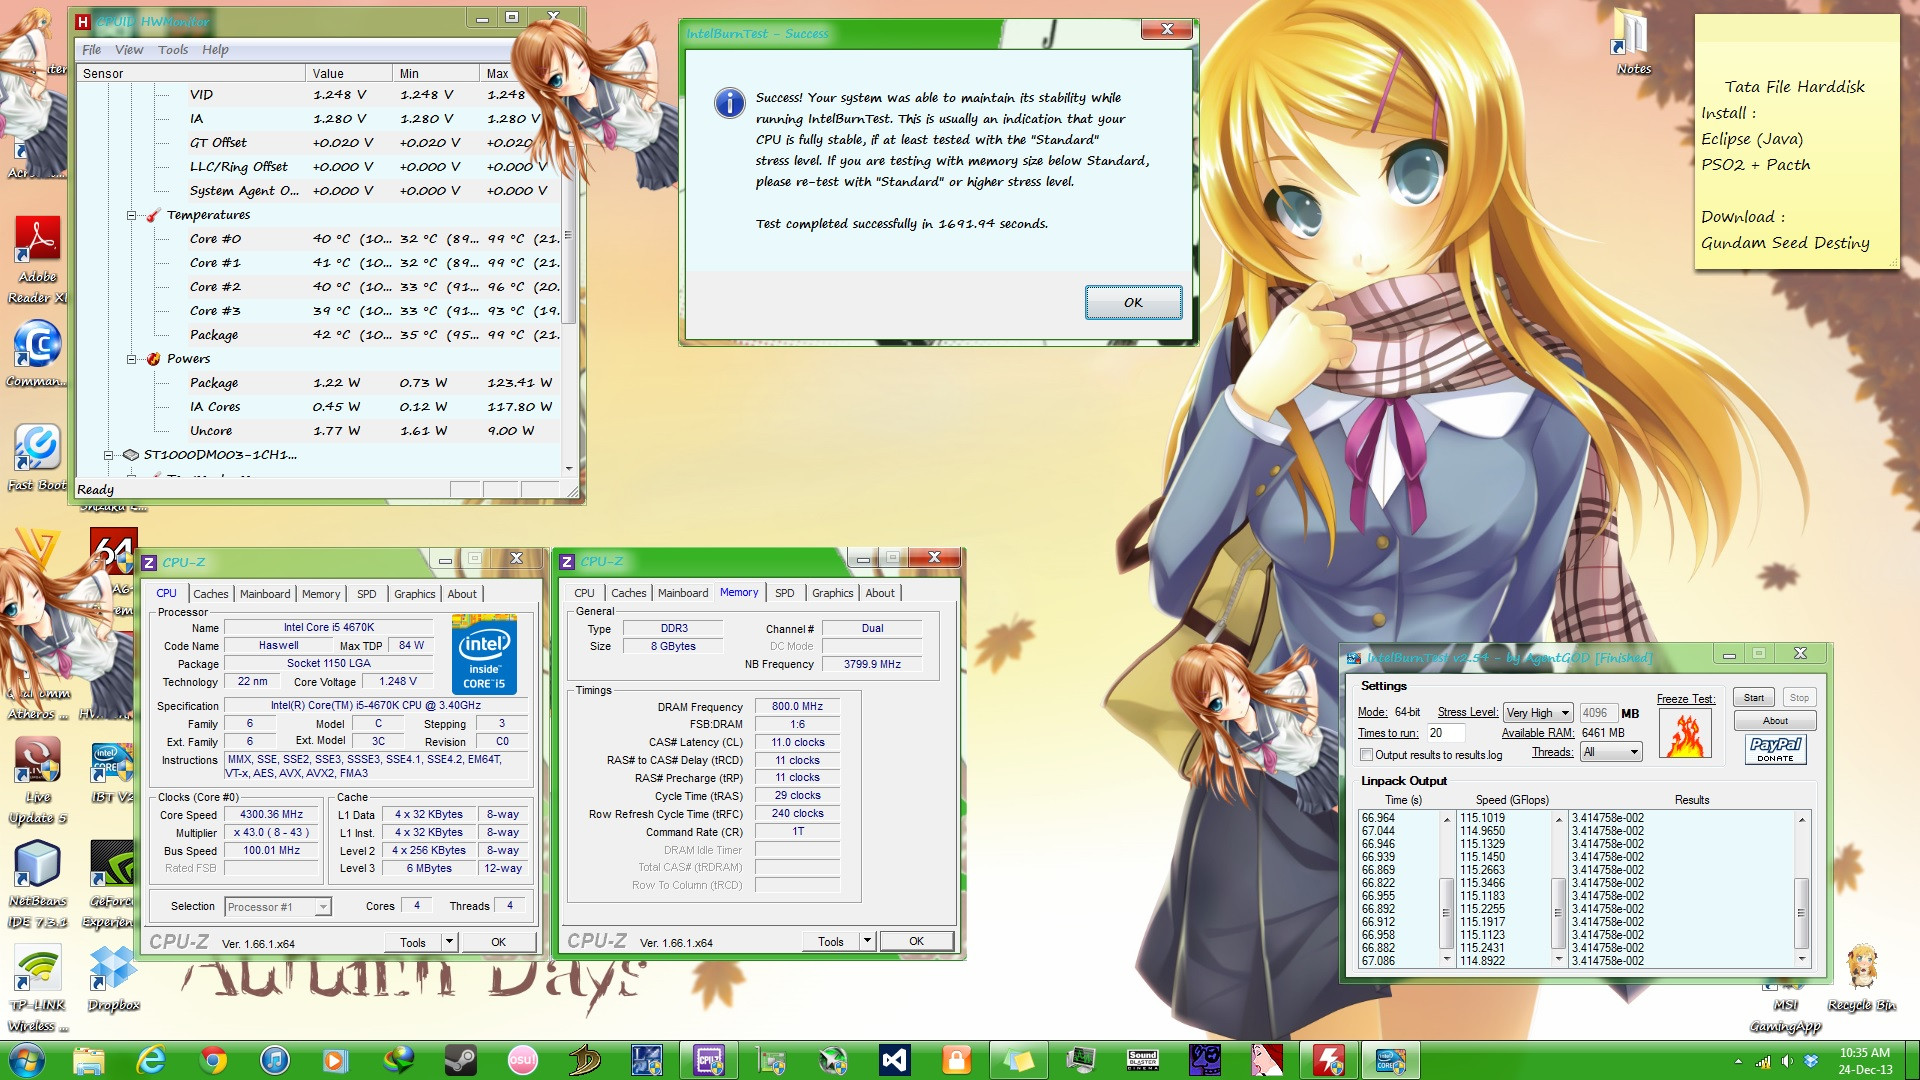Open Steam from the taskbar
This screenshot has height=1080, width=1920.
point(461,1060)
